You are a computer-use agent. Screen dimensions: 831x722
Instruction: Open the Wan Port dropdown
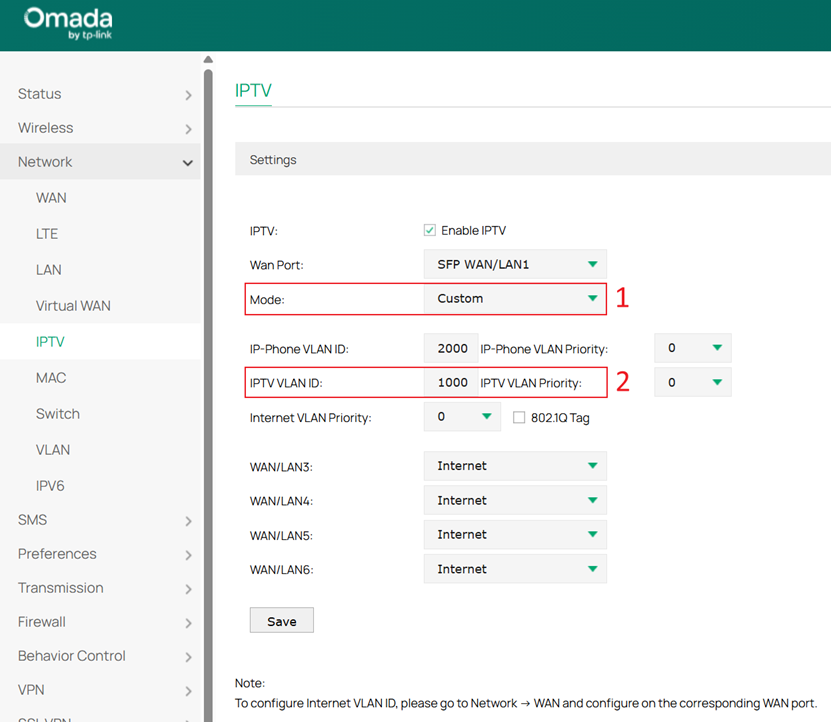pos(514,264)
